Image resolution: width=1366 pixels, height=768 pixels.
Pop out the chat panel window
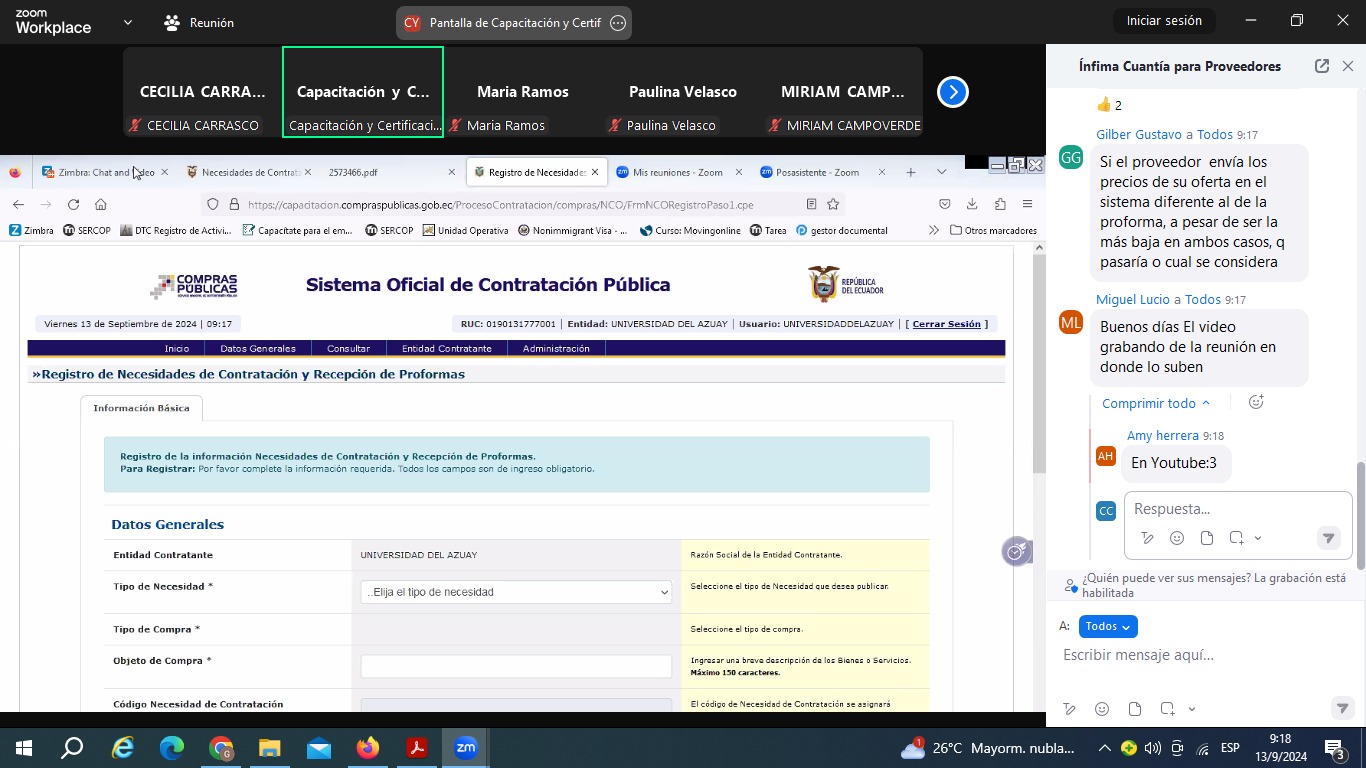1321,66
